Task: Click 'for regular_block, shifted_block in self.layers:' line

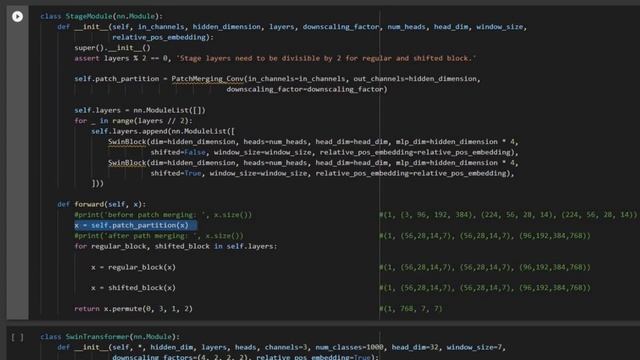Action: (x=176, y=246)
